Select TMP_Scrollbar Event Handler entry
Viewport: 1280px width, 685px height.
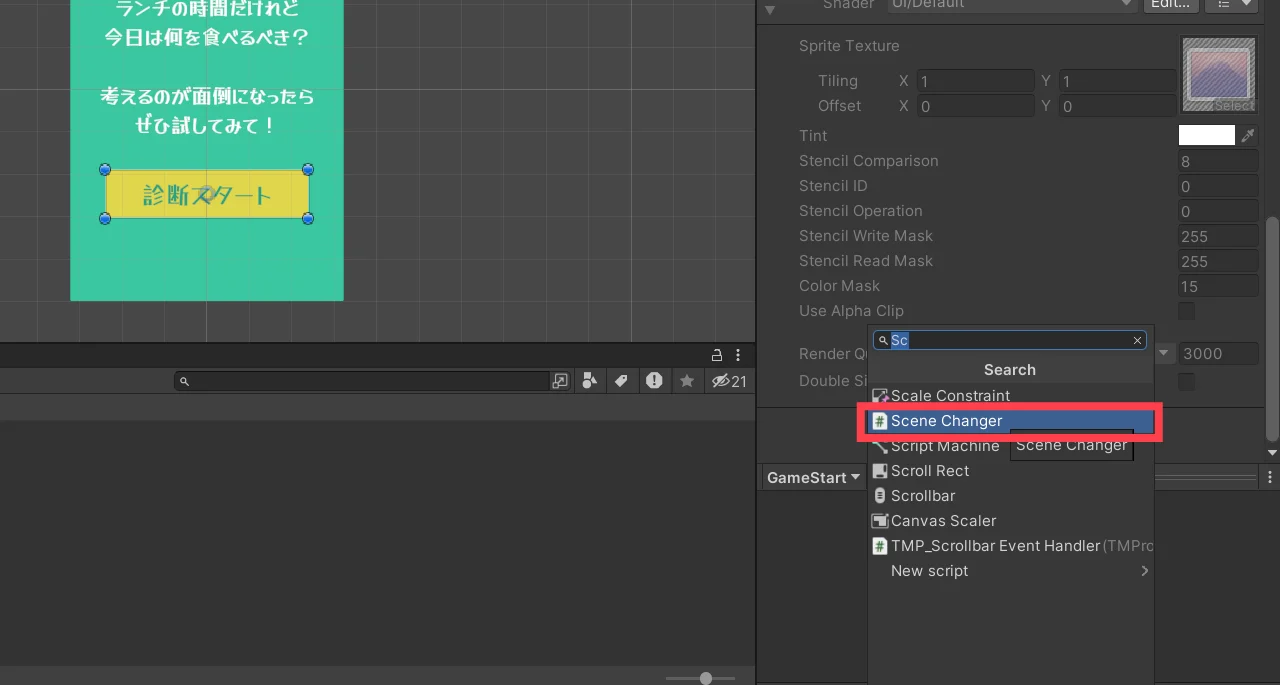(1010, 546)
